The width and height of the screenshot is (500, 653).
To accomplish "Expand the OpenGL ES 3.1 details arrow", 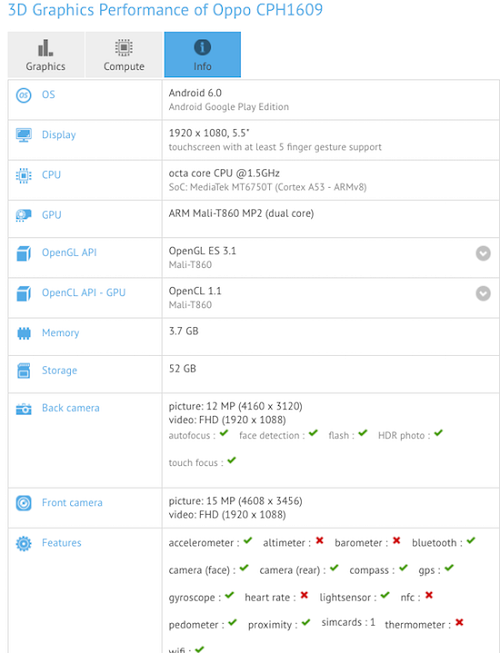I will pyautogui.click(x=483, y=253).
